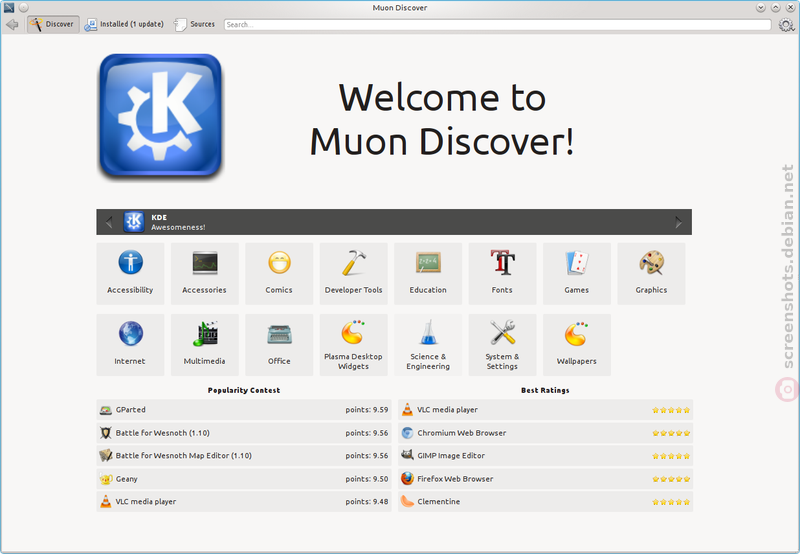This screenshot has height=554, width=800.
Task: Click the points: 9.50 value for Geany
Action: [366, 479]
